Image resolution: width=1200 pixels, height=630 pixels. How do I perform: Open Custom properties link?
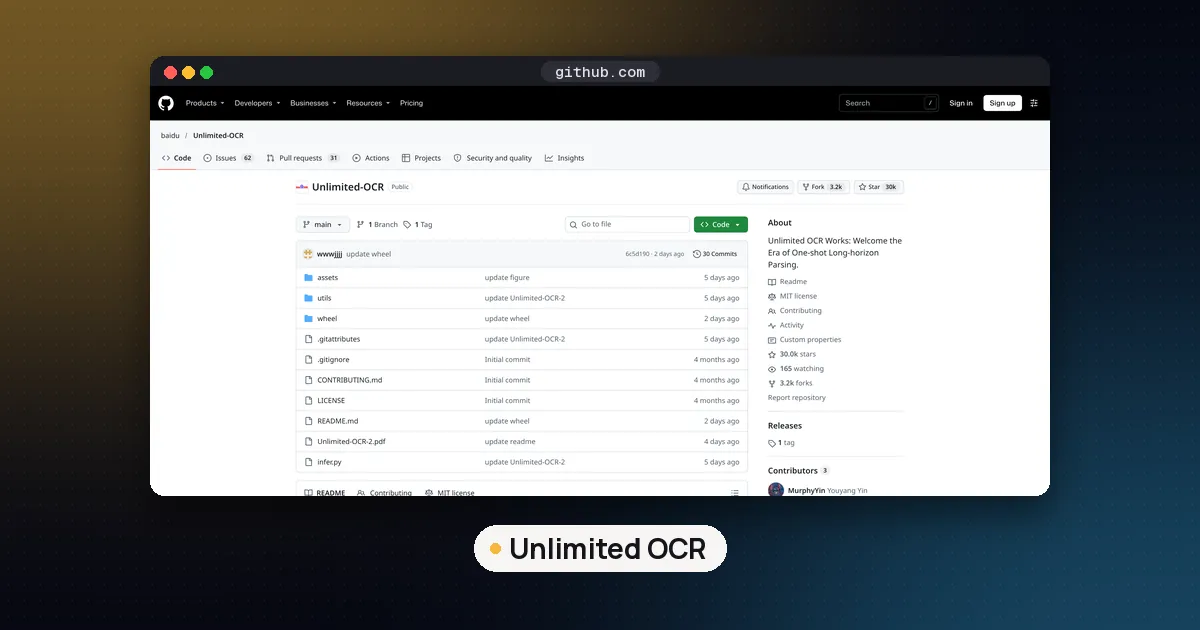[x=805, y=340]
